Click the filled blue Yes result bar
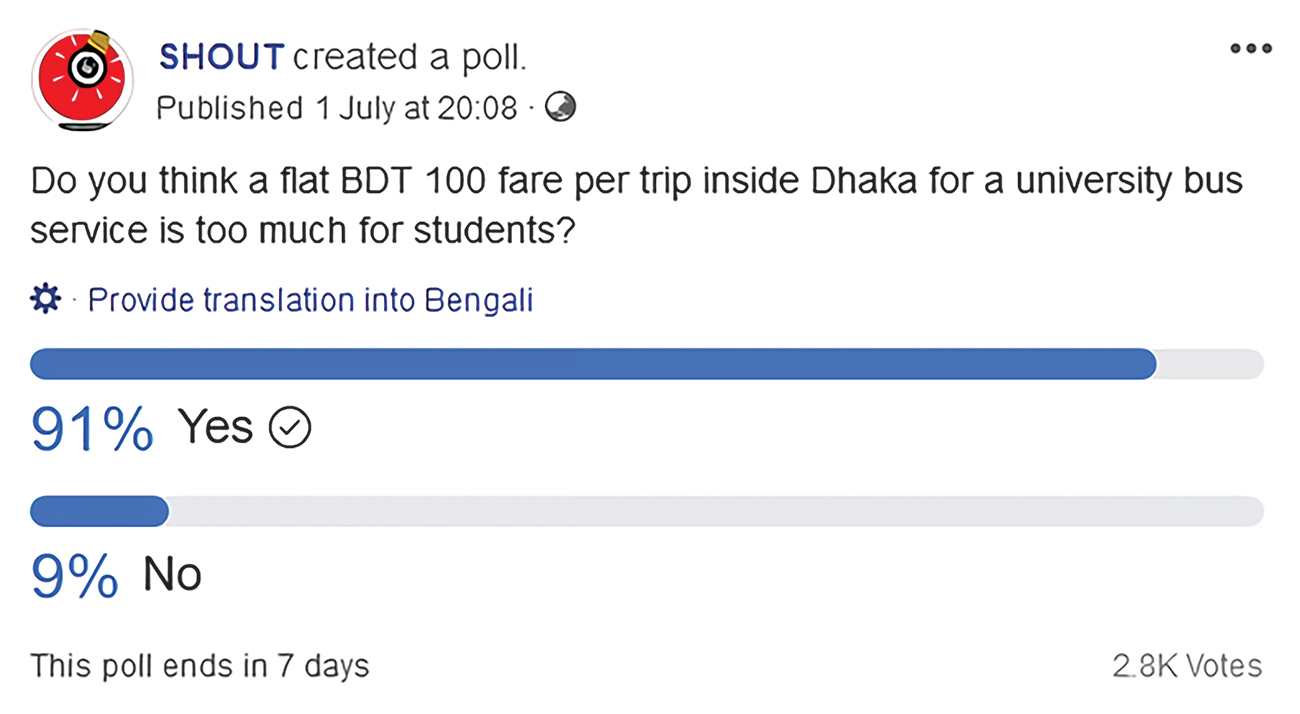 point(592,364)
